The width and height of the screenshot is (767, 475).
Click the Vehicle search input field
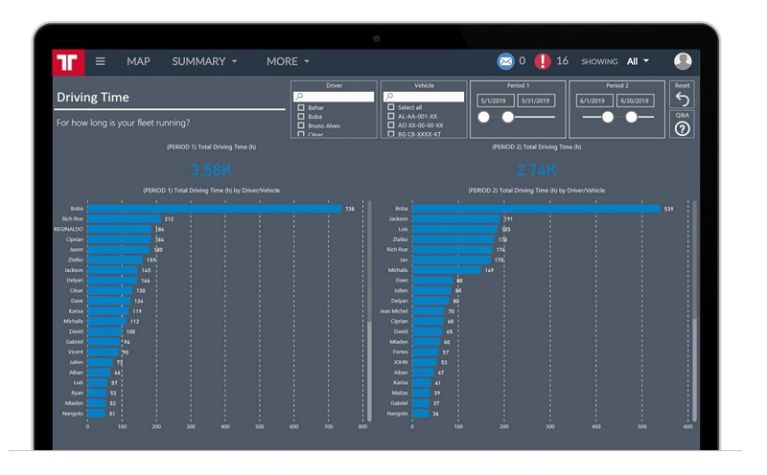(x=424, y=96)
